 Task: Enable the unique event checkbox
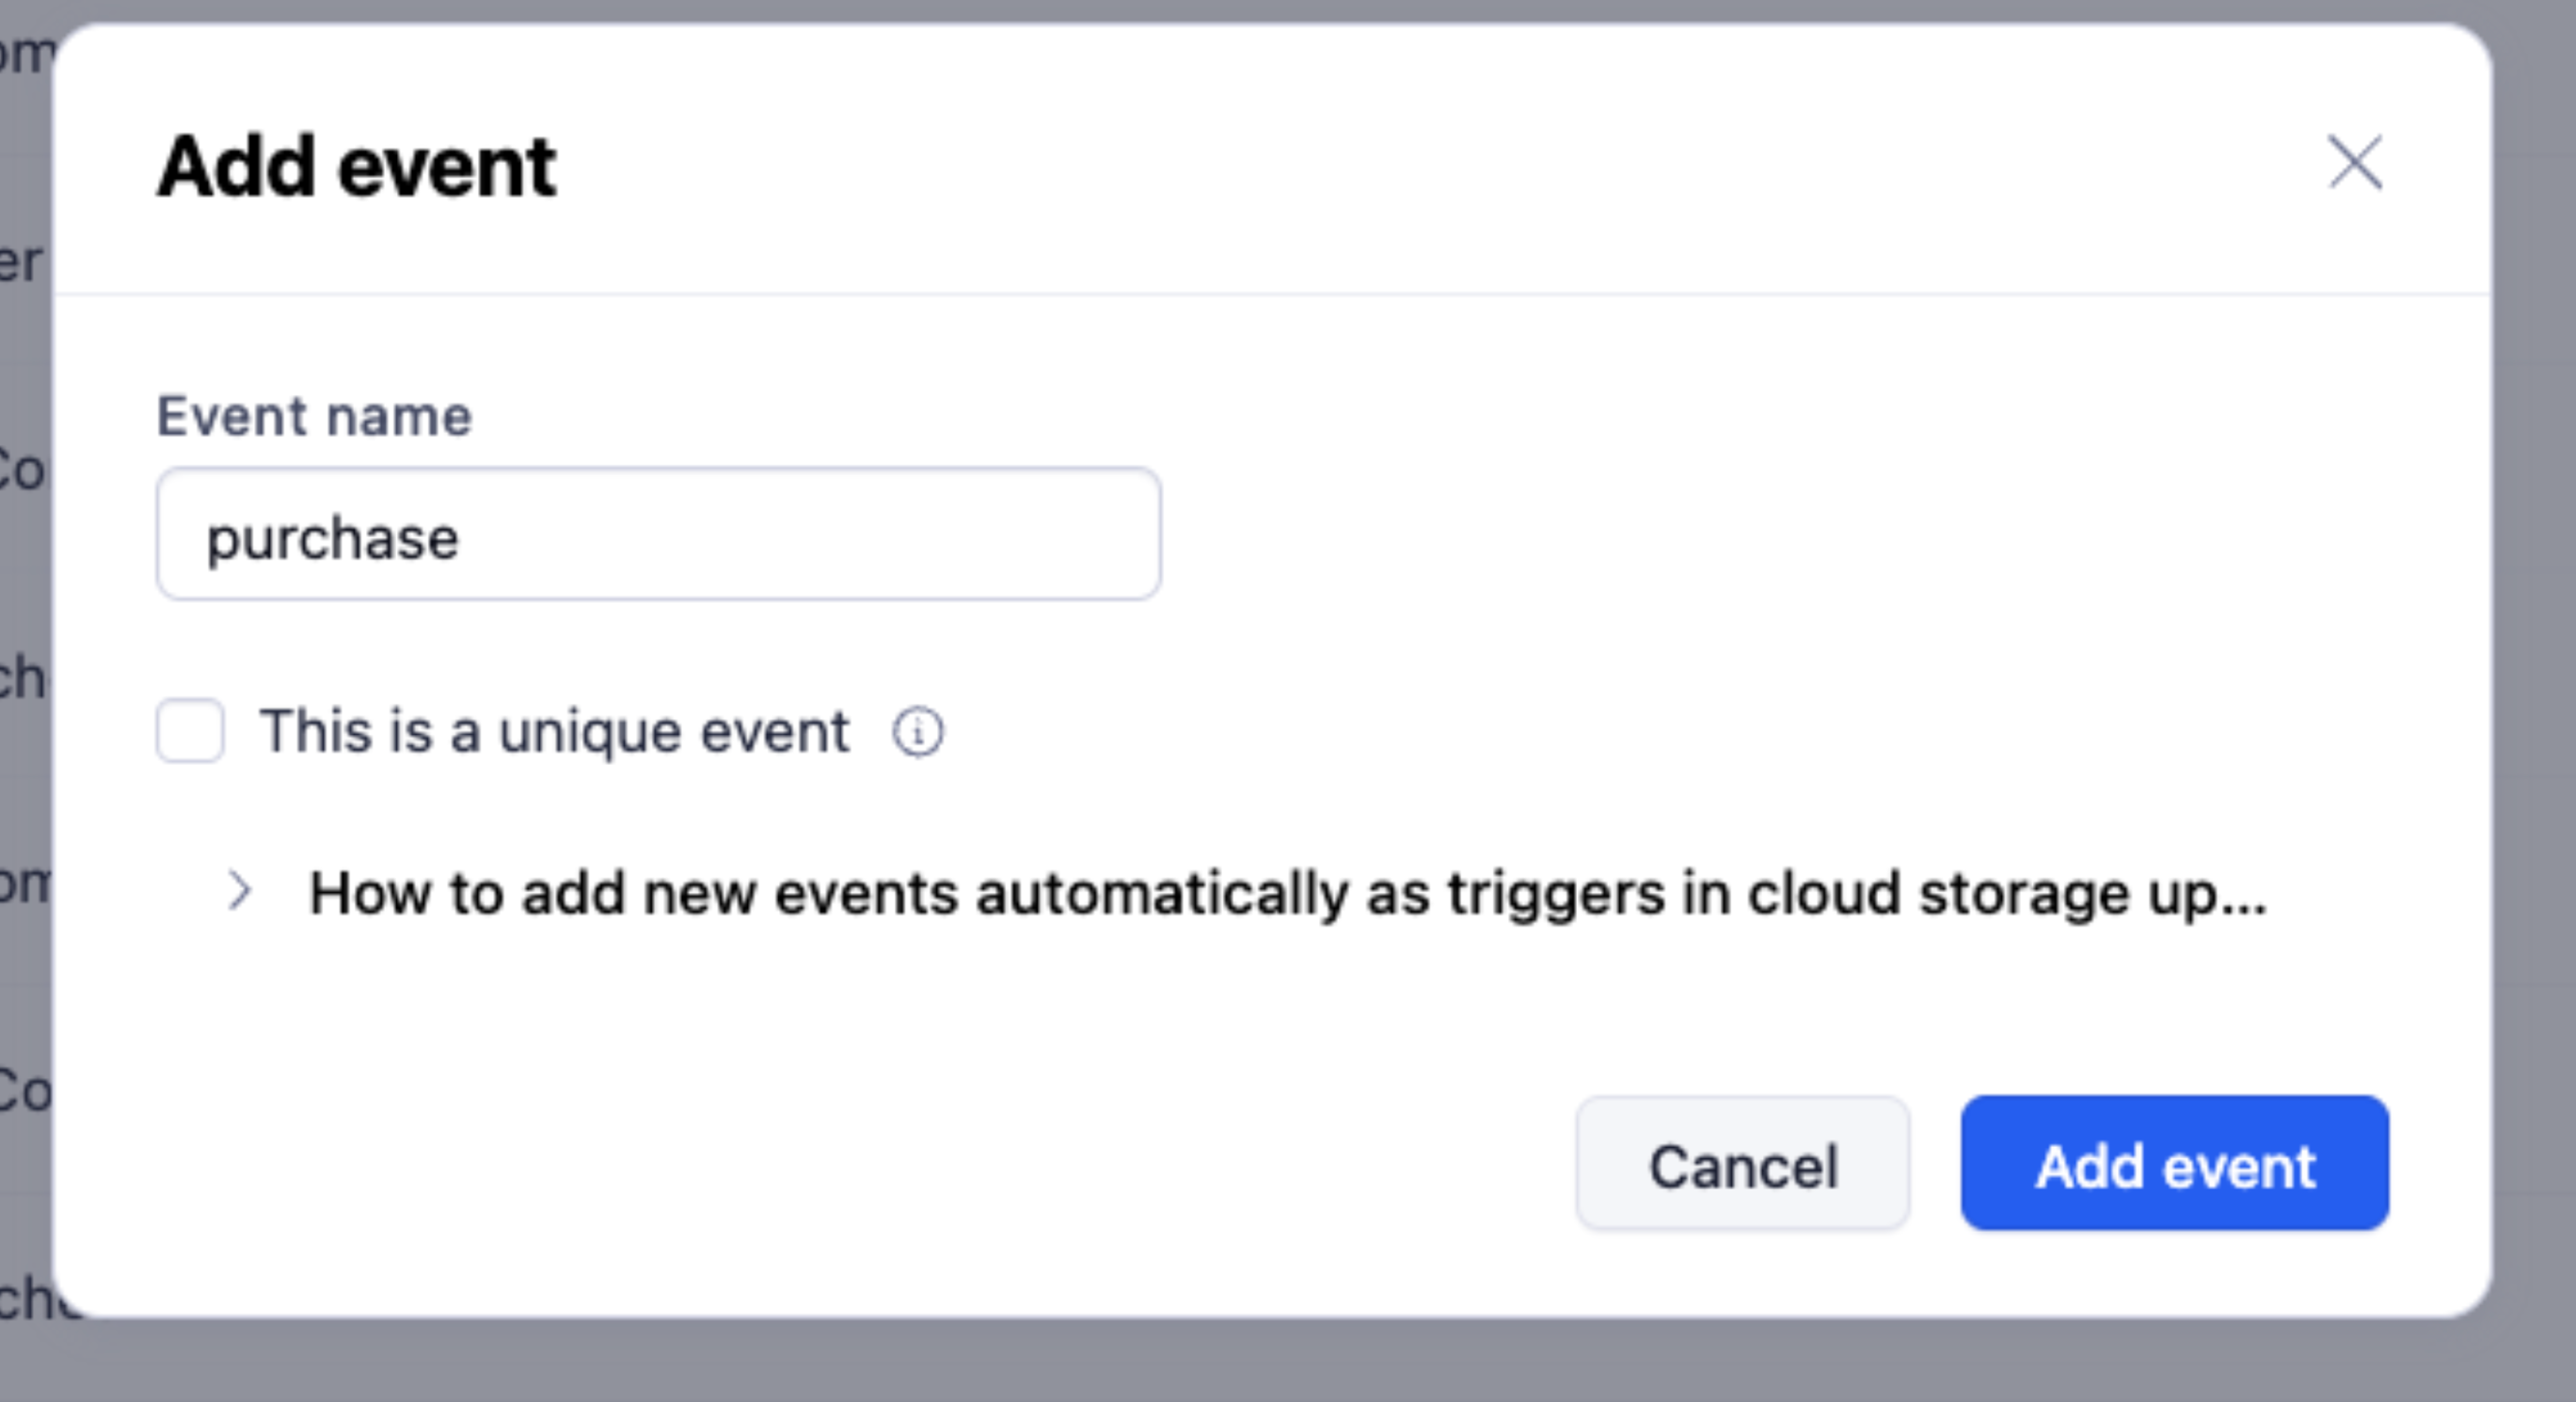coord(190,731)
